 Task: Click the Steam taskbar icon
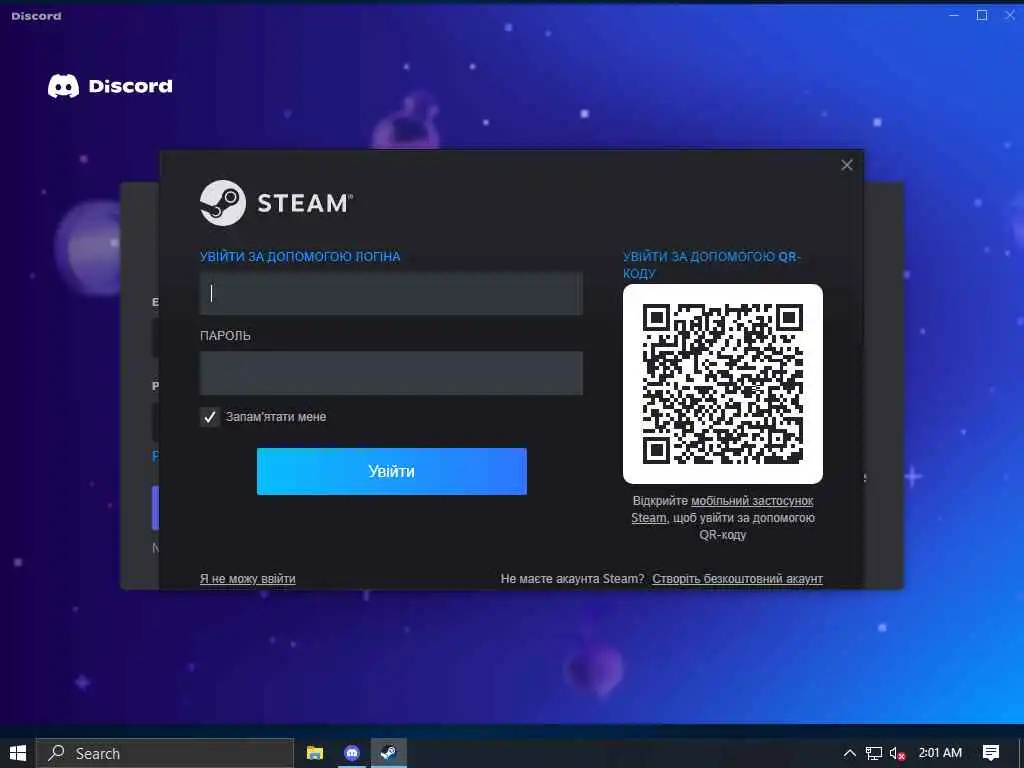[x=389, y=753]
